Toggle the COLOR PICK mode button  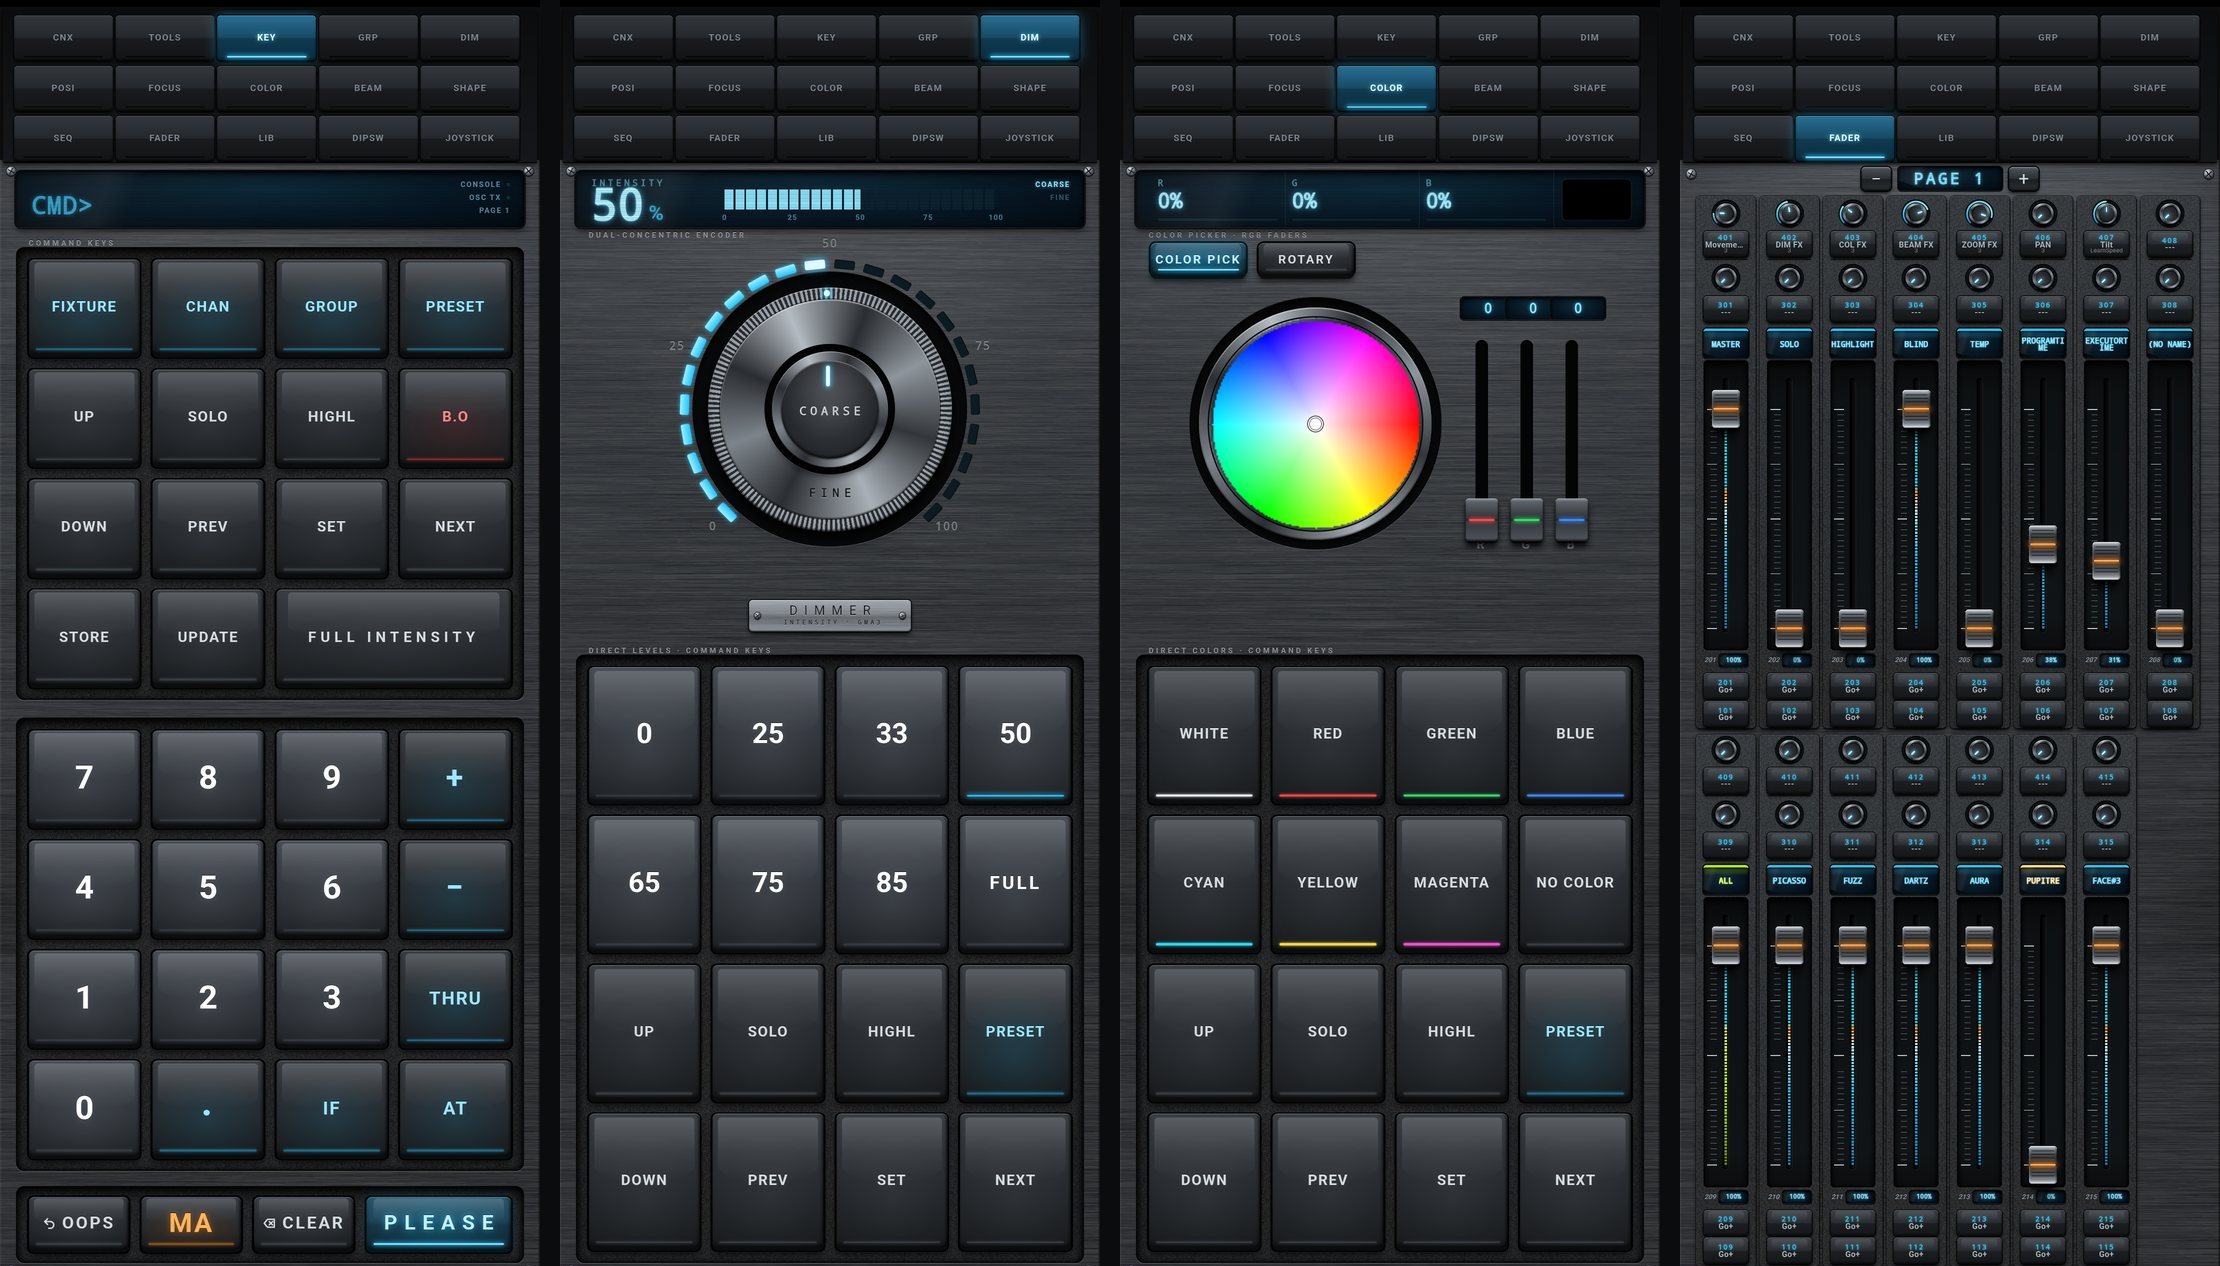(1197, 260)
